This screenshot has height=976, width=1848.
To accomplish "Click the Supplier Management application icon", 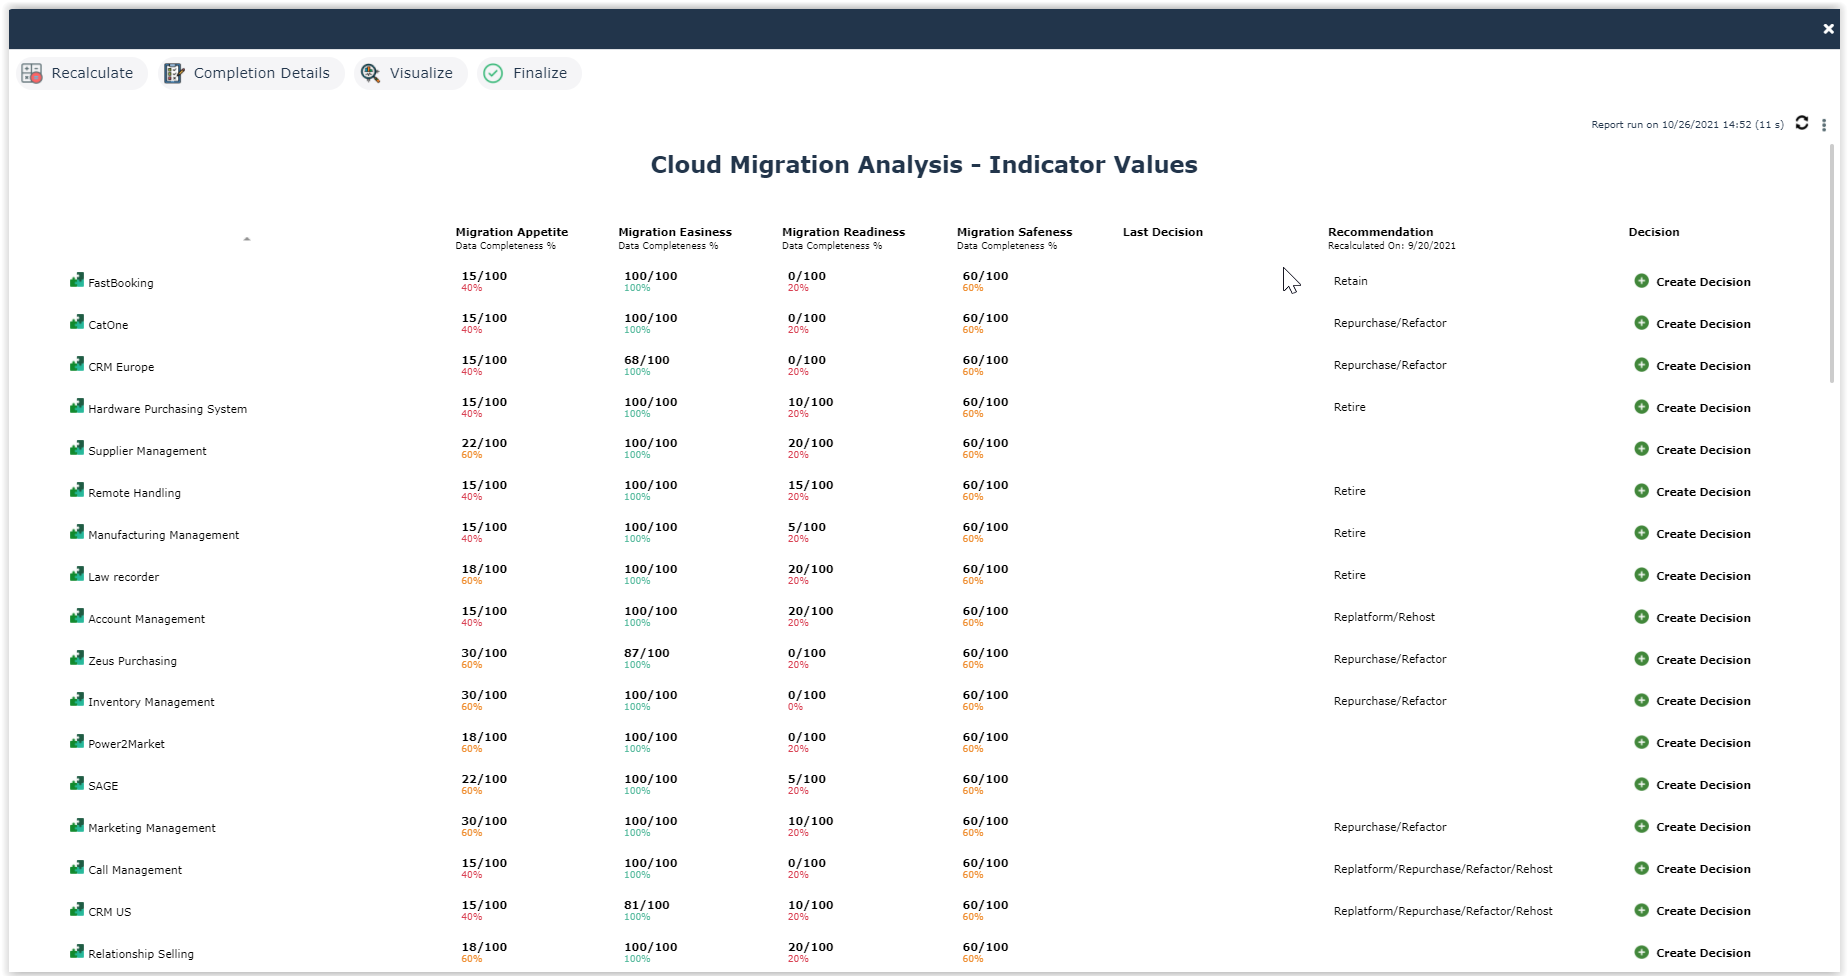I will (77, 449).
